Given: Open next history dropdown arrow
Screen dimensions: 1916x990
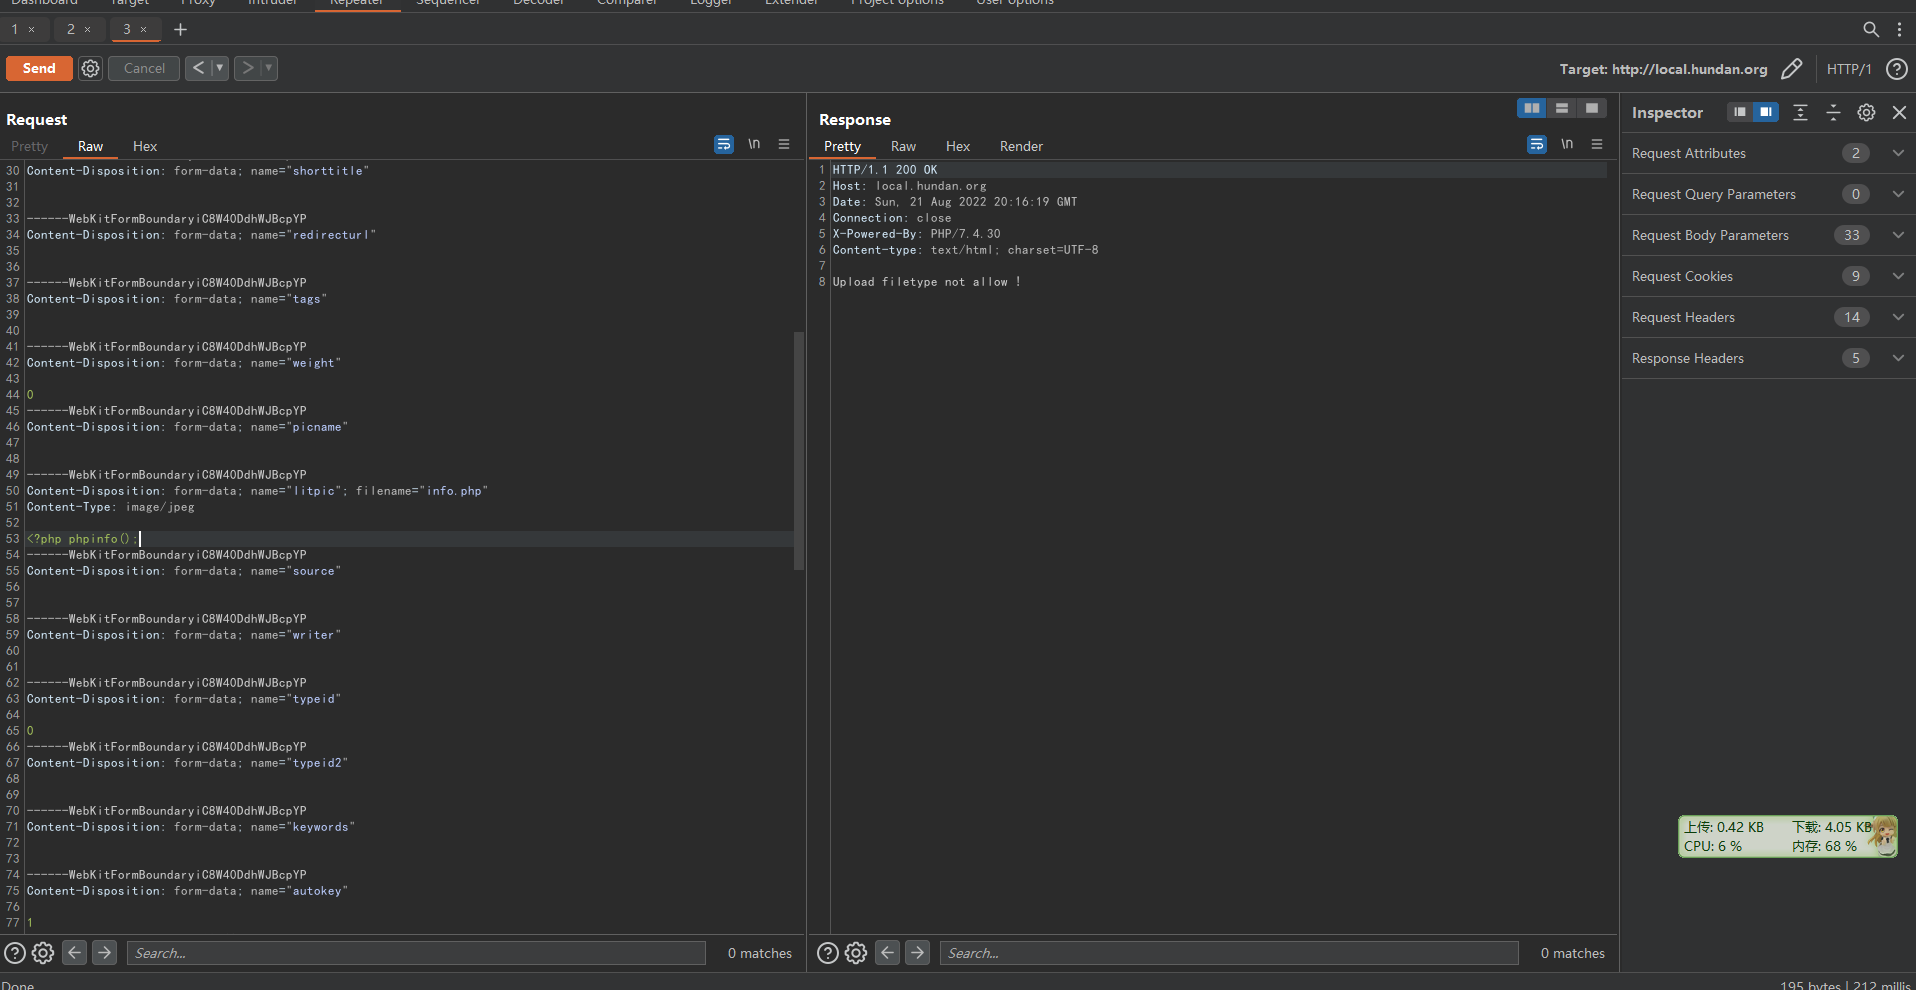Looking at the screenshot, I should click(x=268, y=68).
